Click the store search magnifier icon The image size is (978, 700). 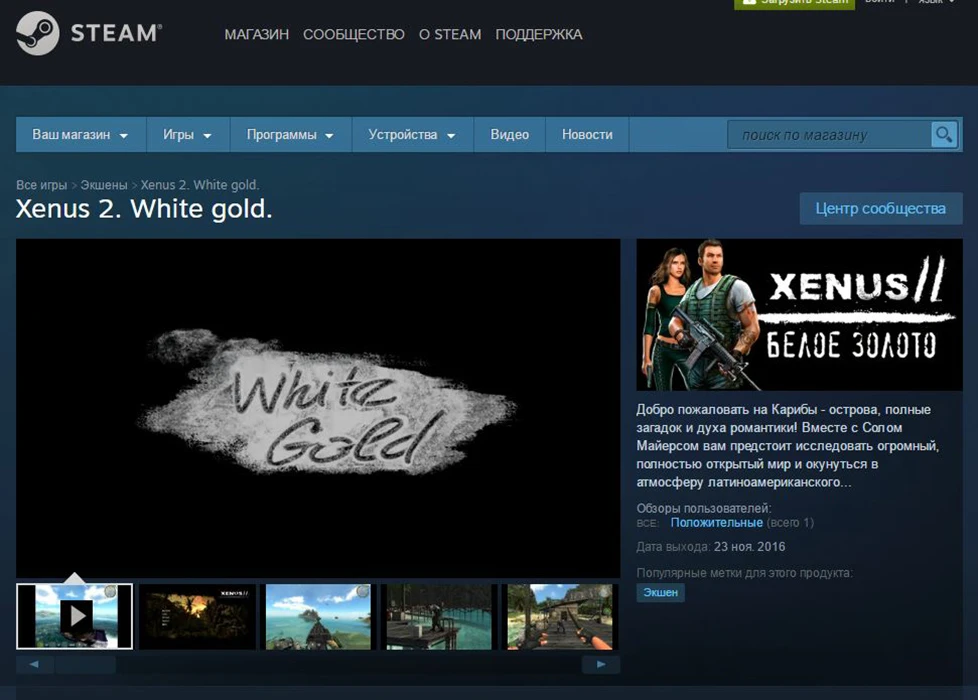click(944, 134)
